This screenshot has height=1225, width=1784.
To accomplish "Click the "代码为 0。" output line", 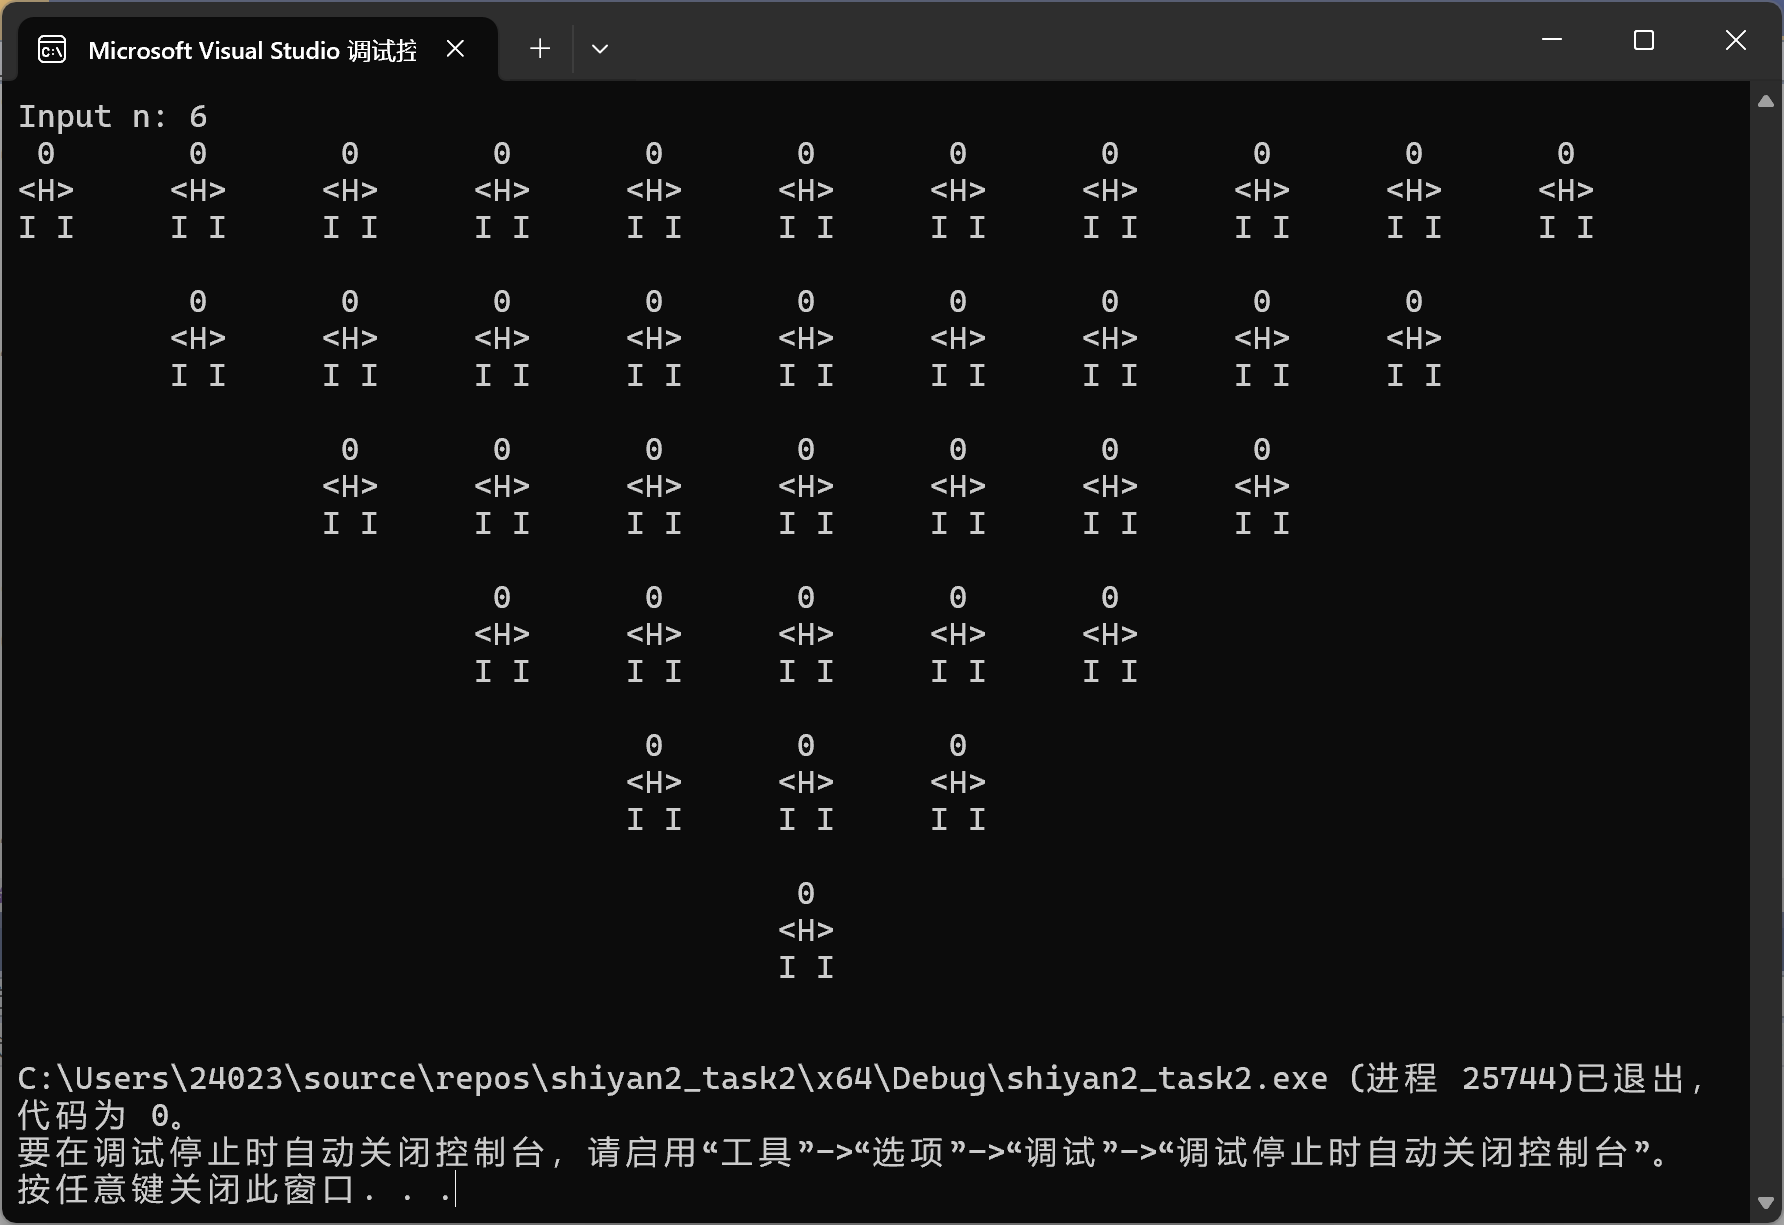I will tap(102, 1115).
